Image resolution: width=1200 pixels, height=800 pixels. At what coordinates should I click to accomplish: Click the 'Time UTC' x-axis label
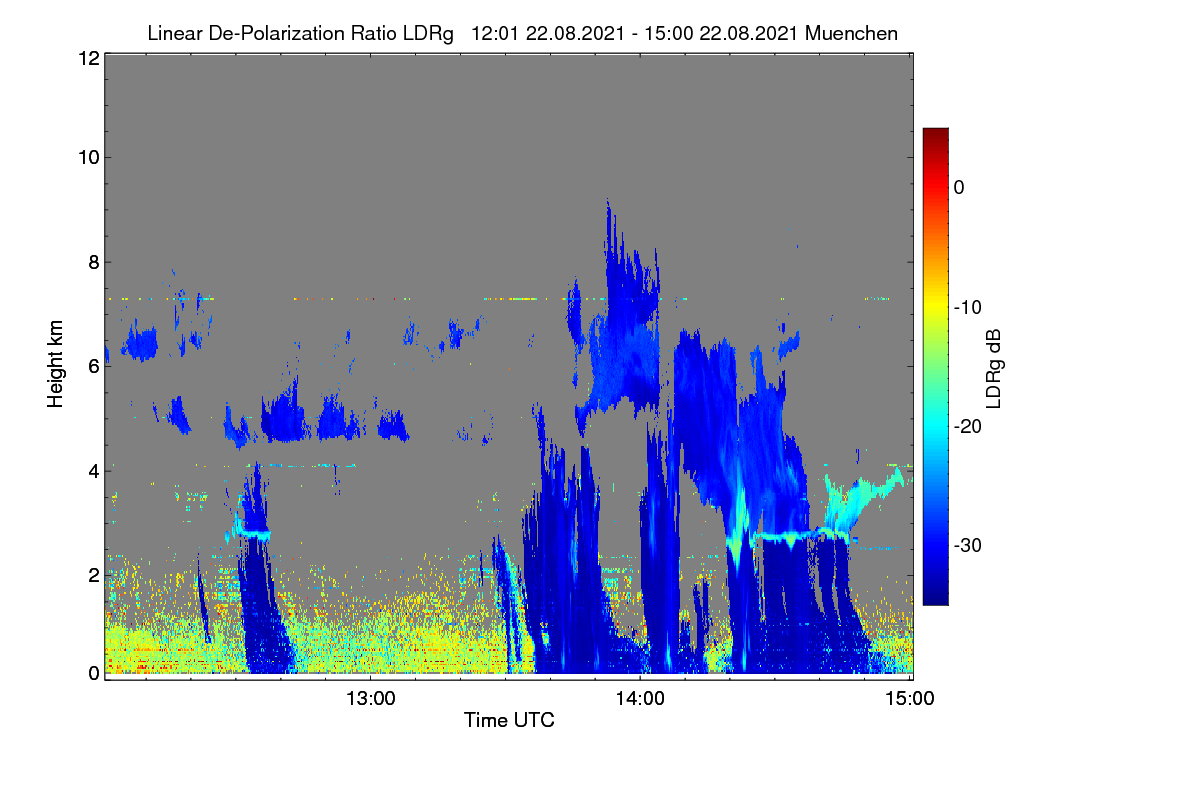point(509,720)
